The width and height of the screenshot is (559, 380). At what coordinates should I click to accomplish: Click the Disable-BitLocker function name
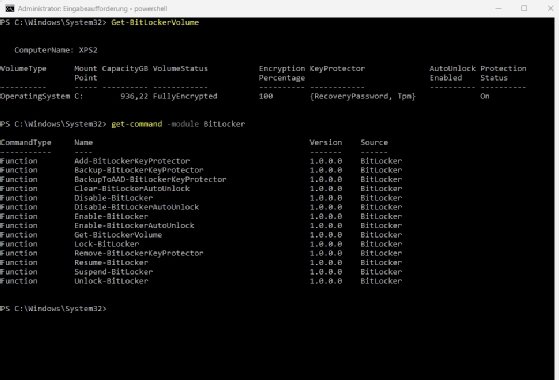pos(113,198)
